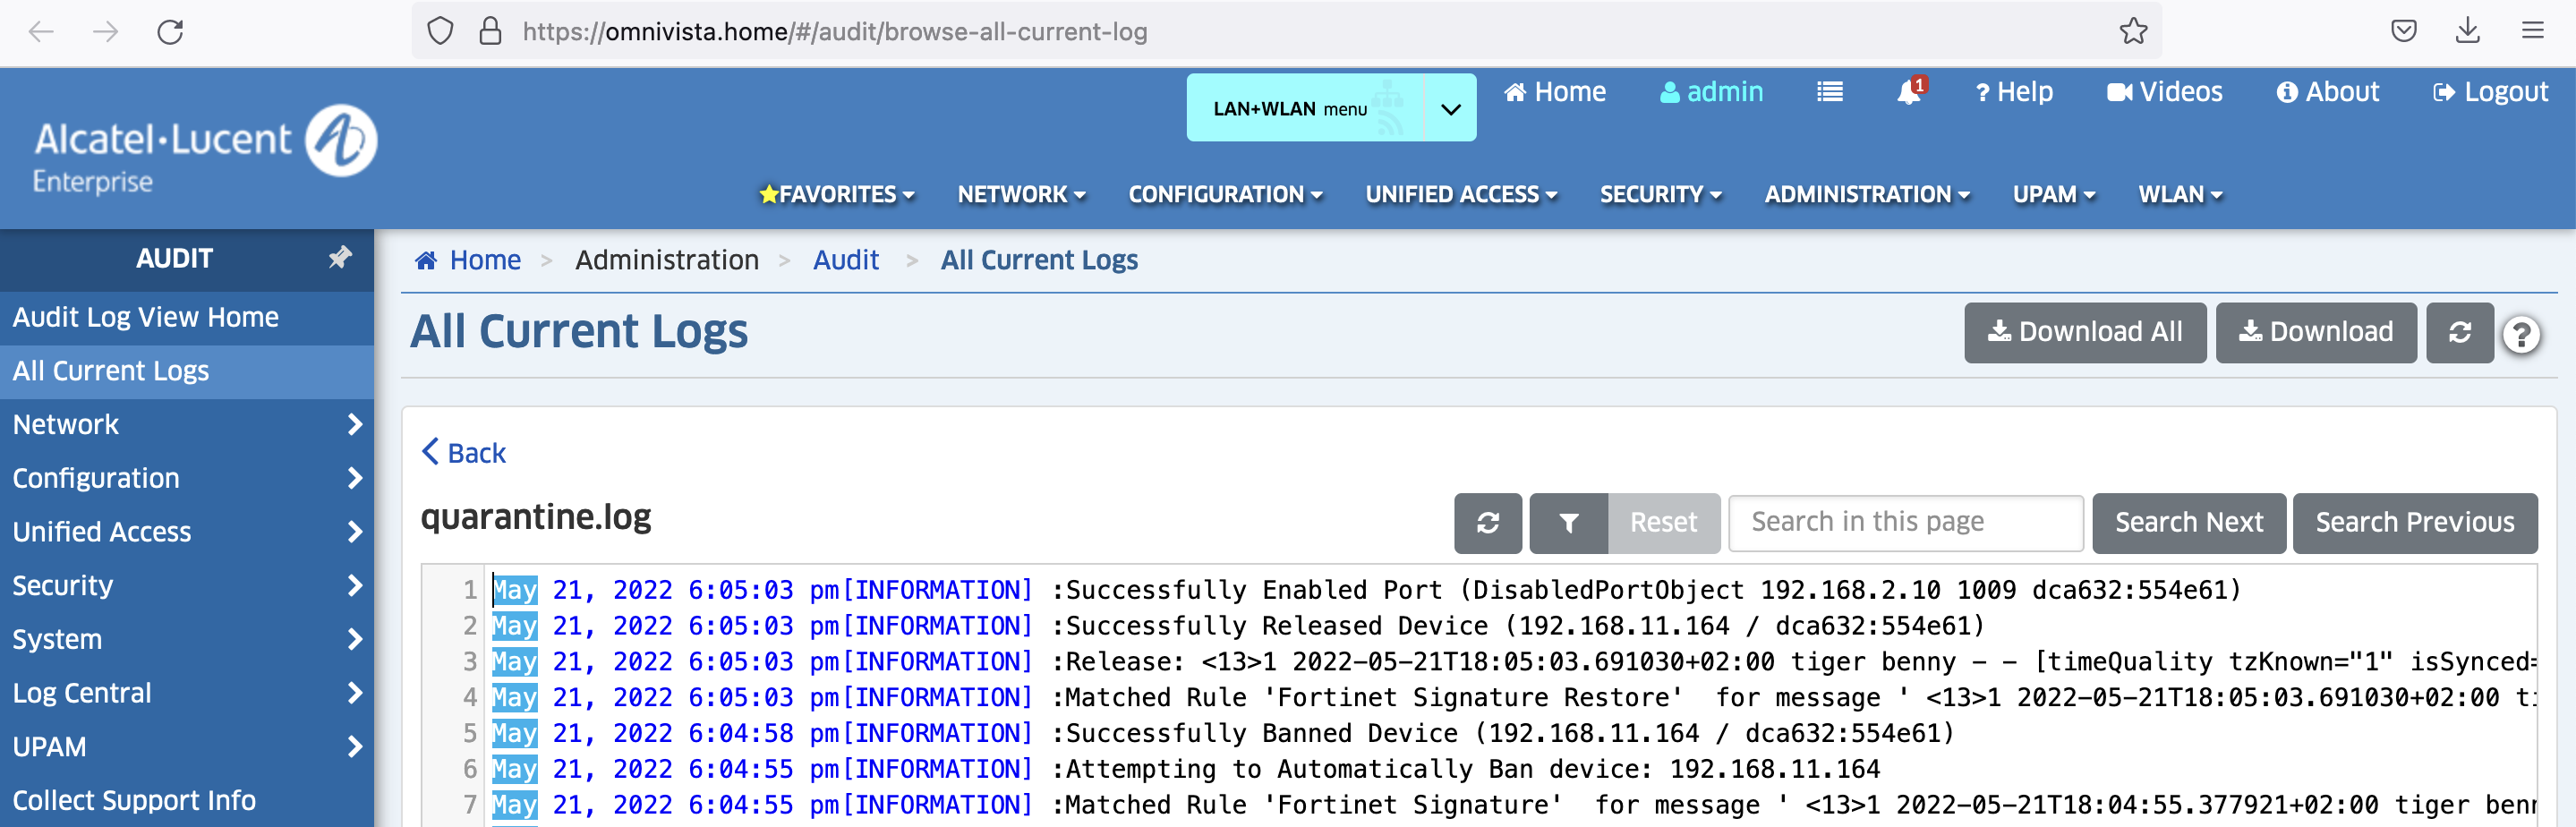The height and width of the screenshot is (827, 2576).
Task: Bookmark page with the star icon
Action: [x=2133, y=31]
